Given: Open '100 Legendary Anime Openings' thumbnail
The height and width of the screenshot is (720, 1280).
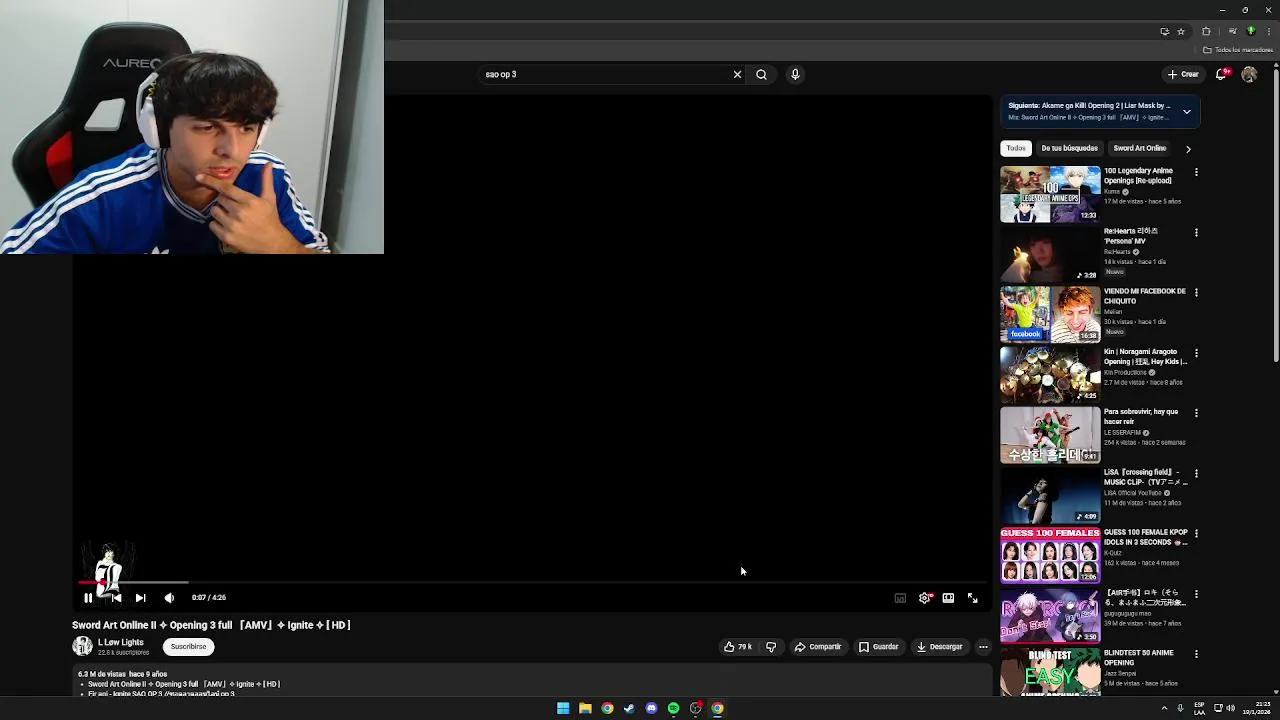Looking at the screenshot, I should (1050, 194).
